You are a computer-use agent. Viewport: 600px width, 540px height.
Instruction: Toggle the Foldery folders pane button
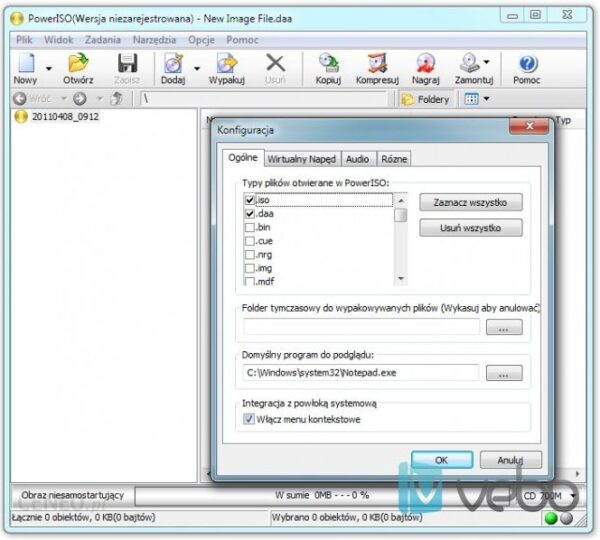(x=426, y=100)
